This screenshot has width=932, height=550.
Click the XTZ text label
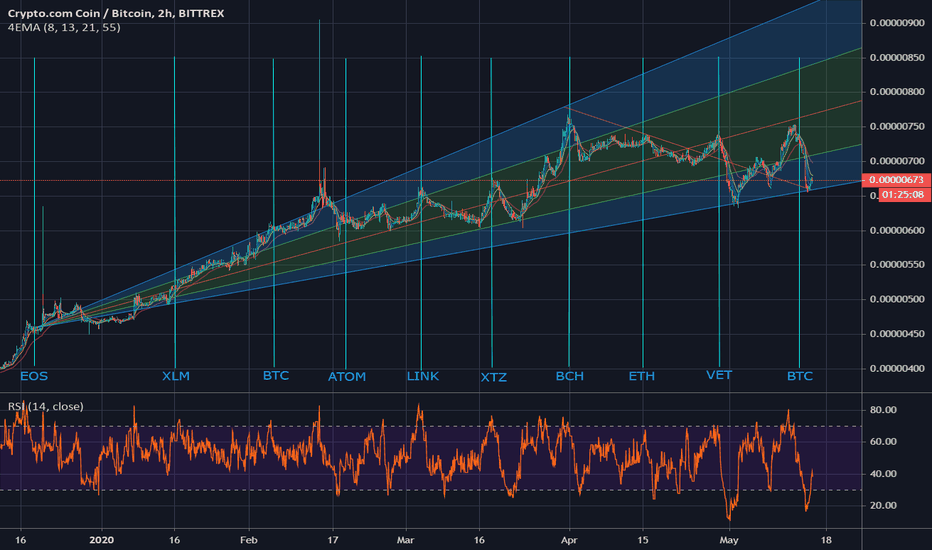pos(493,378)
